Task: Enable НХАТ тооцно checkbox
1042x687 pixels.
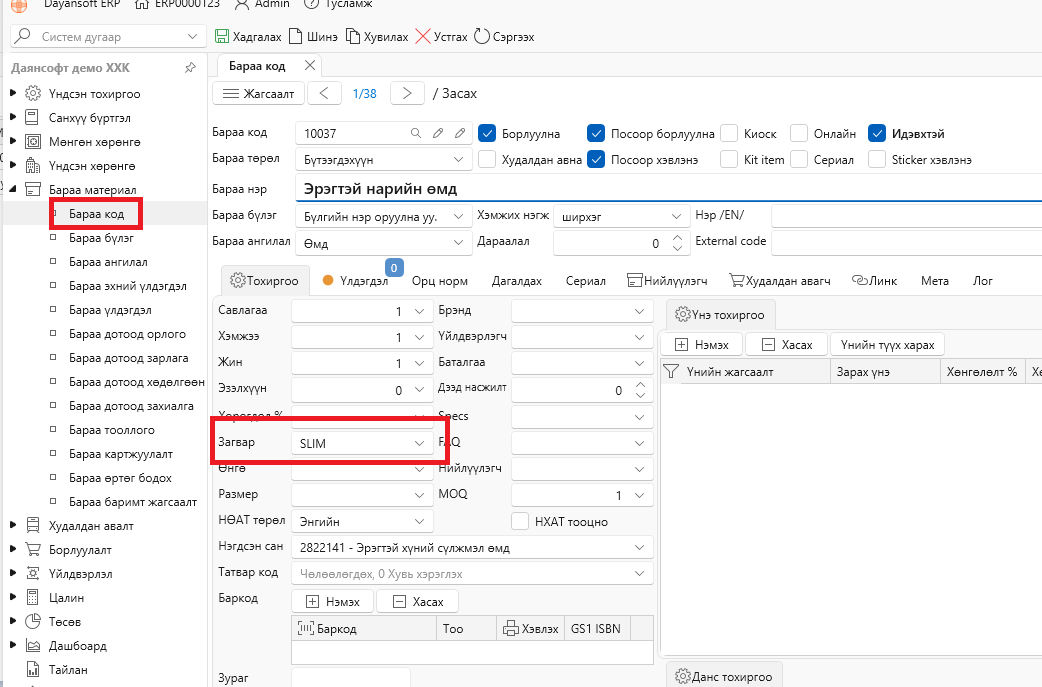Action: [520, 522]
